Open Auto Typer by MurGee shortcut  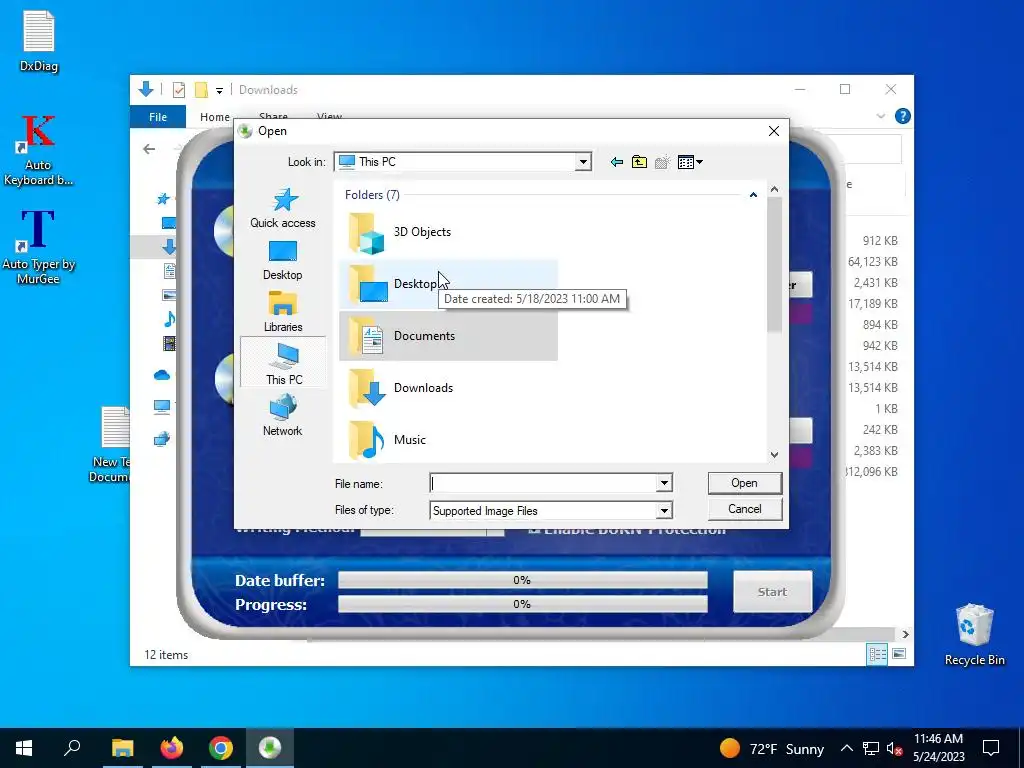pyautogui.click(x=38, y=247)
